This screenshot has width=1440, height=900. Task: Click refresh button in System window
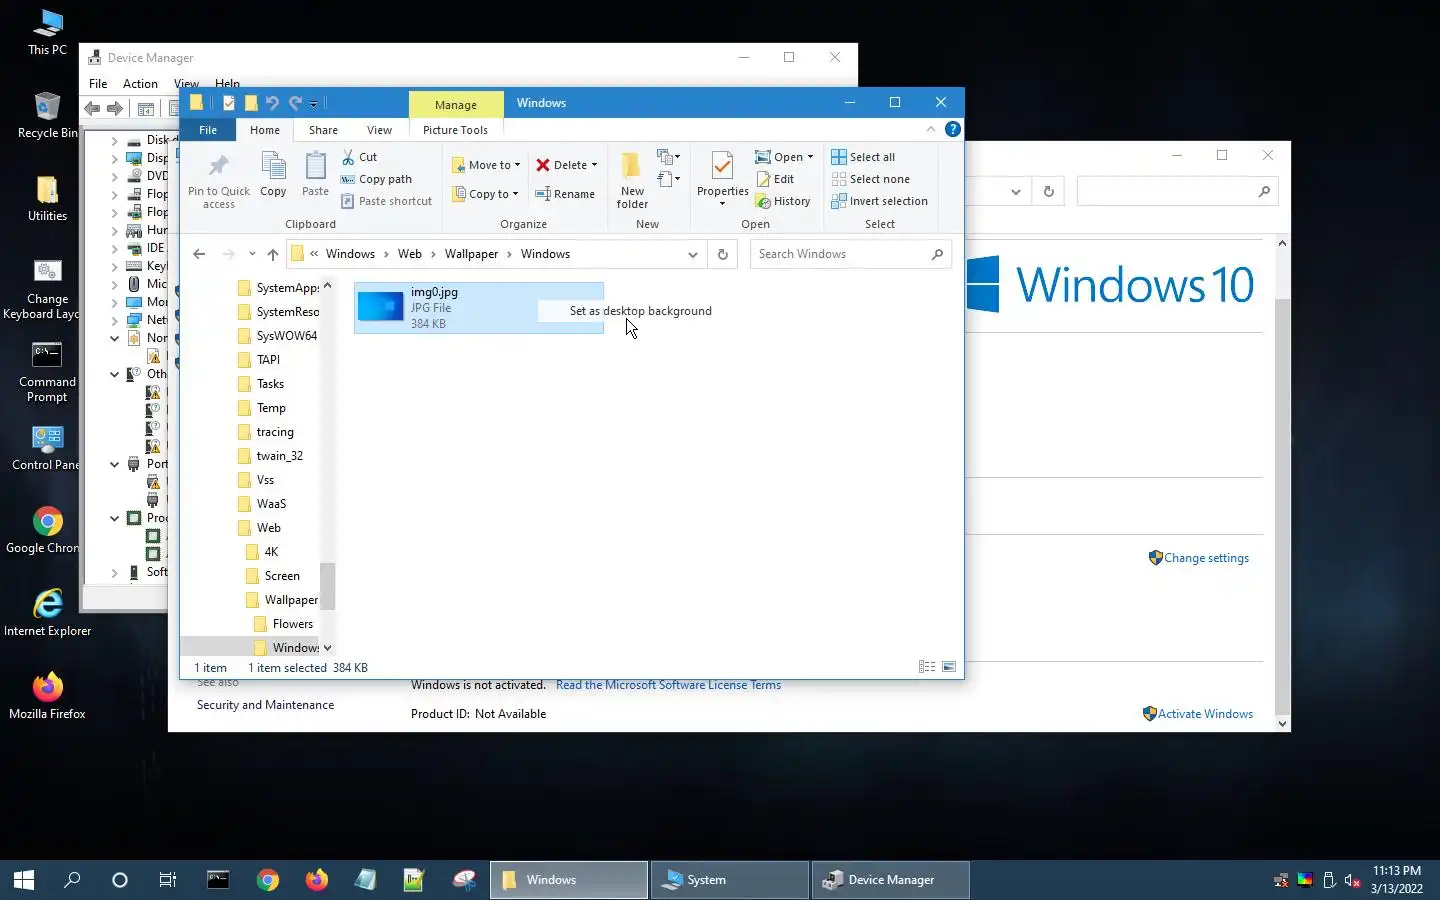pyautogui.click(x=1048, y=191)
